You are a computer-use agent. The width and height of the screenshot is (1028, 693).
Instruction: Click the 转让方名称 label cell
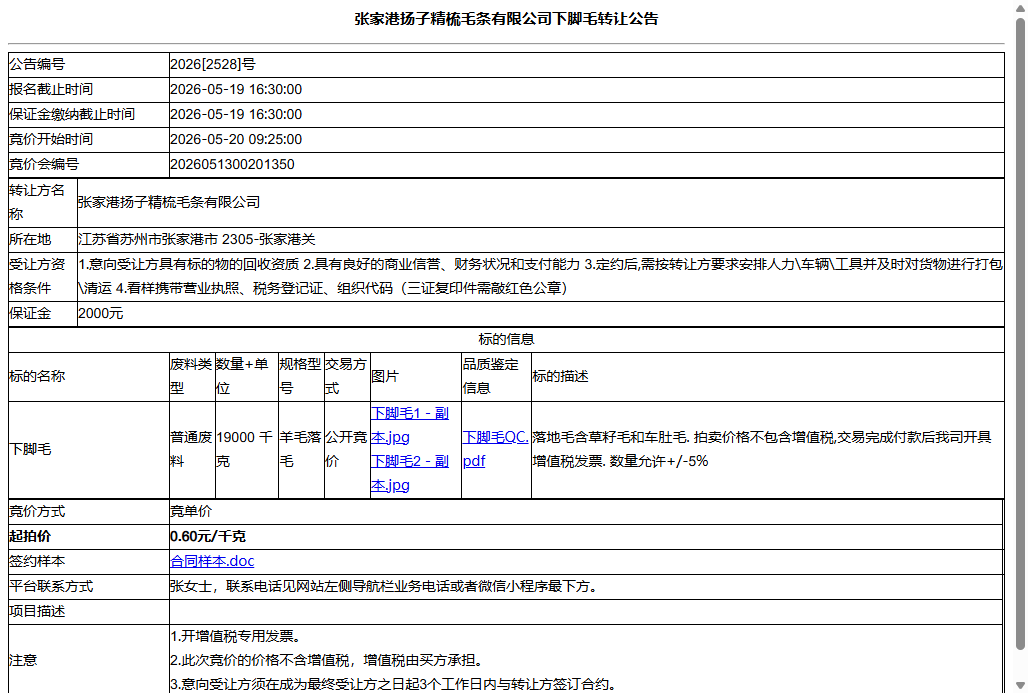(x=43, y=203)
